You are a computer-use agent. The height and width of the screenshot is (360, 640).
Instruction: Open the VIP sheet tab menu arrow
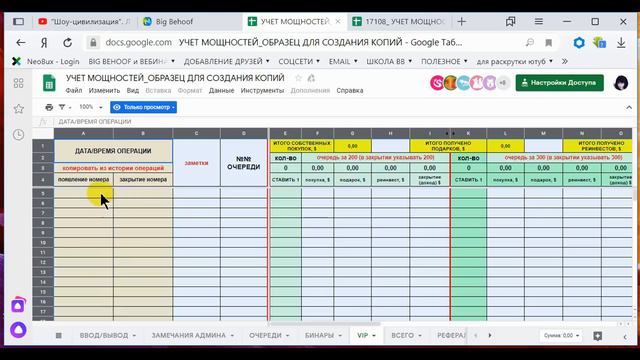point(374,336)
